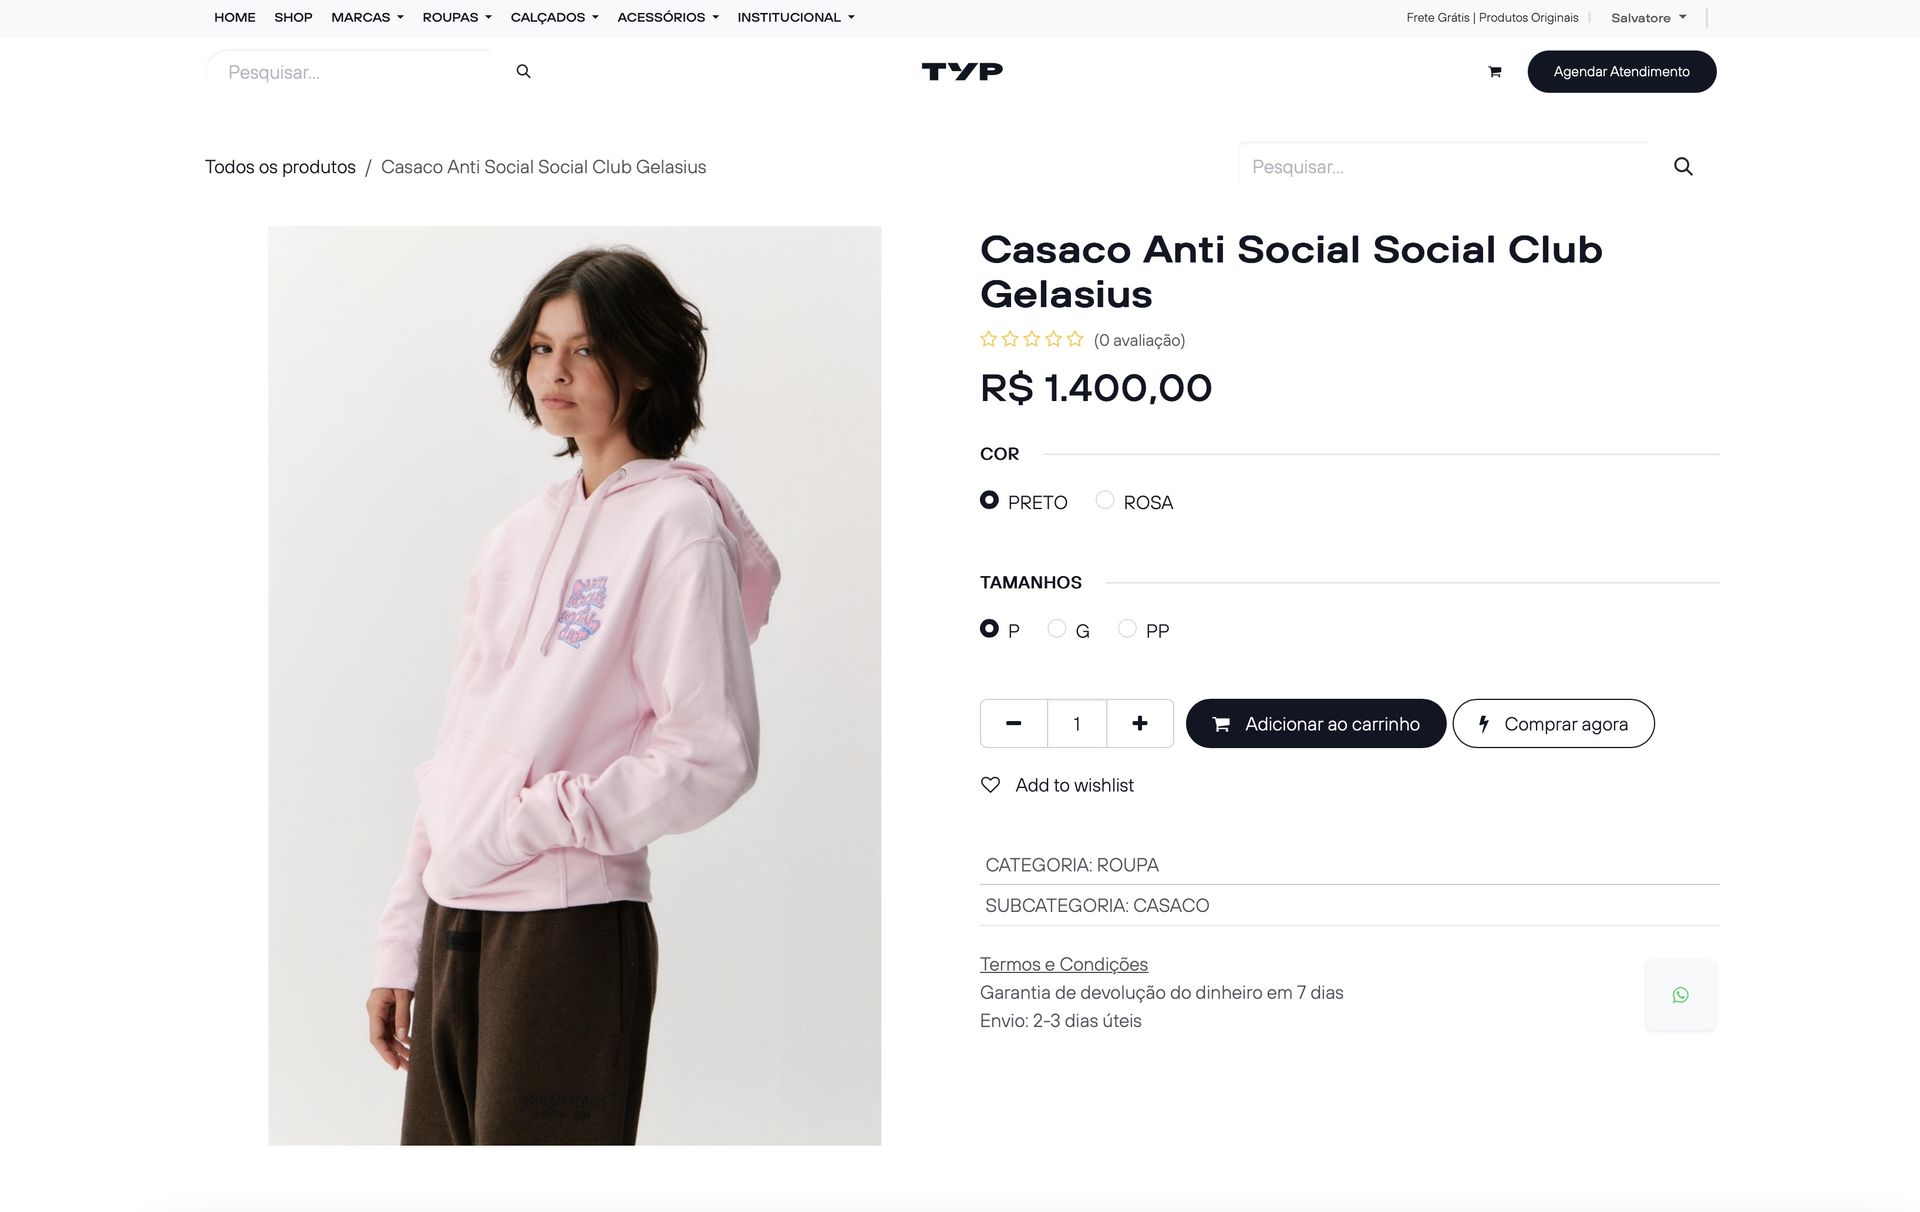1920x1212 pixels.
Task: Select size G radio button
Action: tap(1056, 628)
